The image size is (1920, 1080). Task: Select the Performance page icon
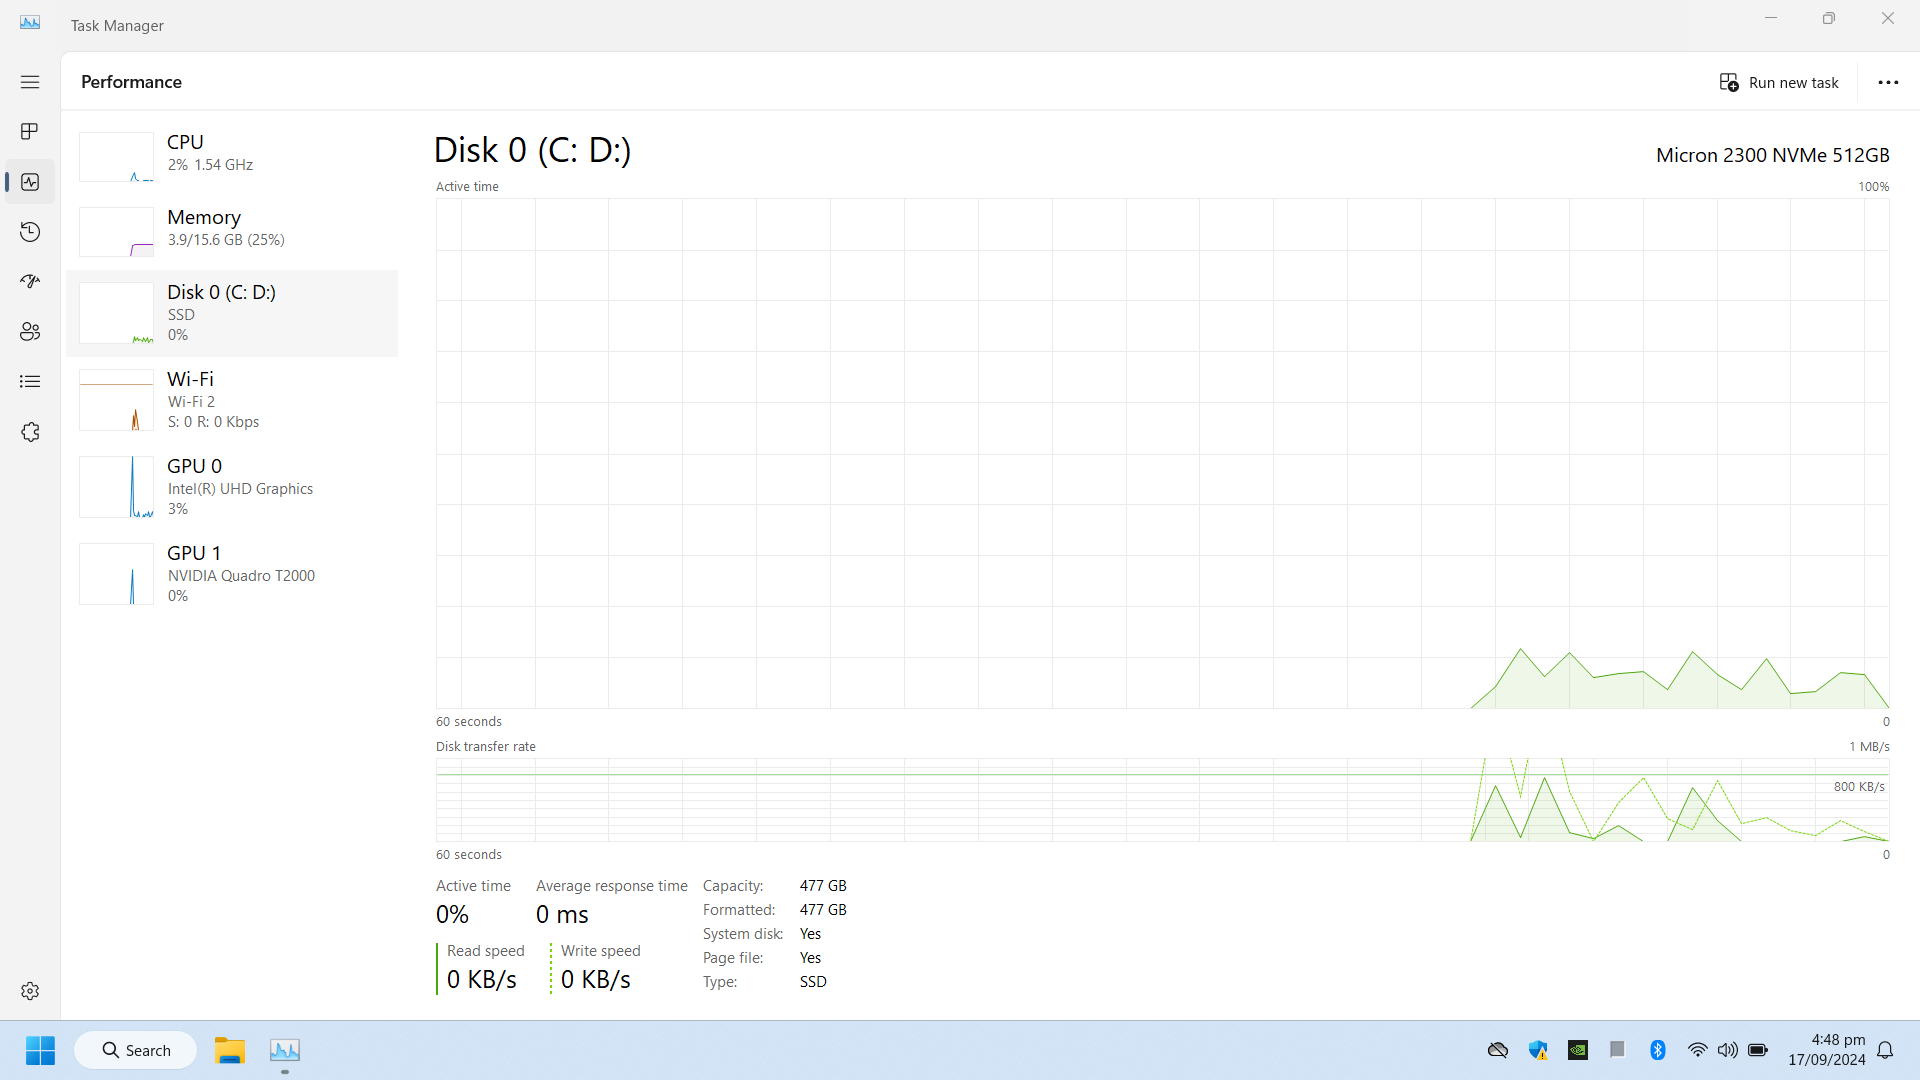[x=30, y=182]
